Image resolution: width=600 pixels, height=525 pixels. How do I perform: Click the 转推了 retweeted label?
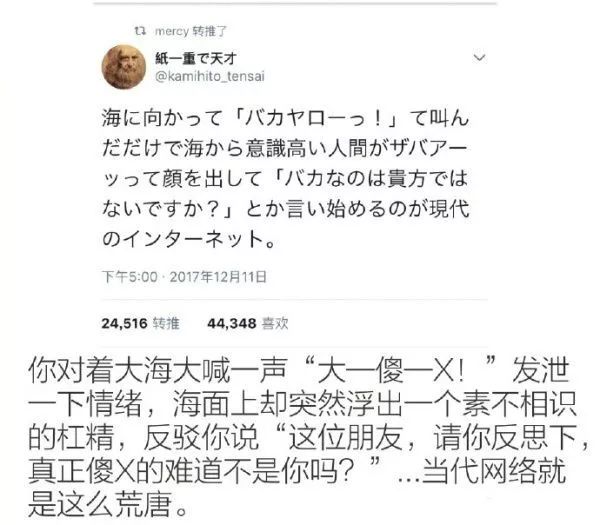pos(209,31)
